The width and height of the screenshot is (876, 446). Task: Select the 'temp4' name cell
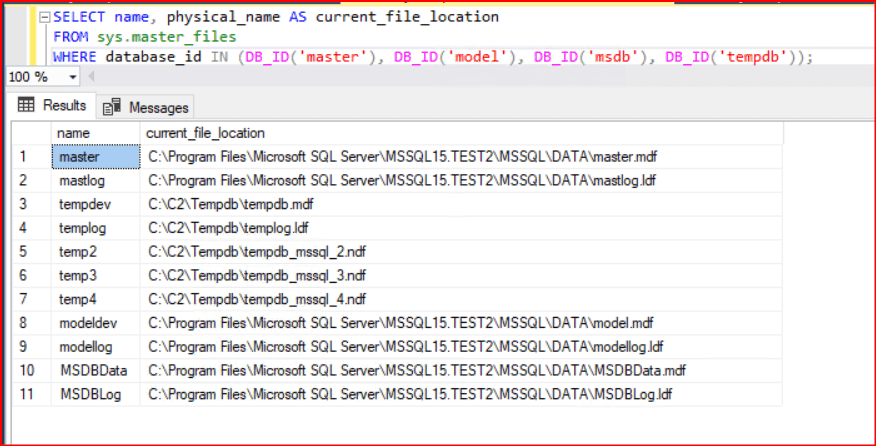coord(95,299)
